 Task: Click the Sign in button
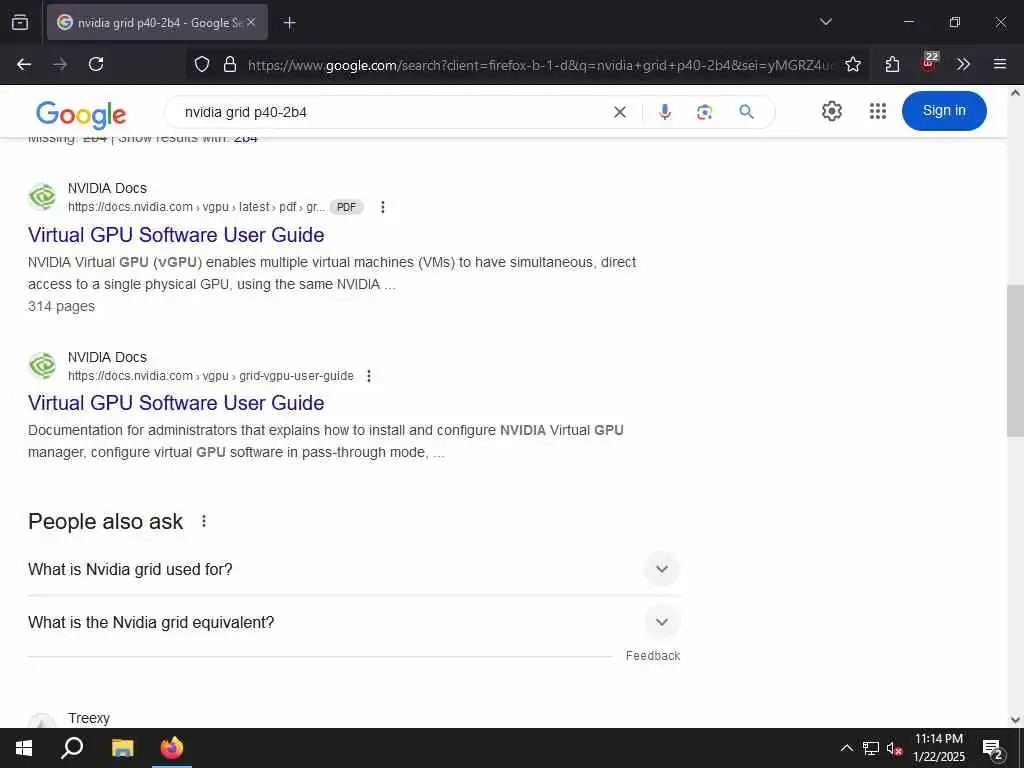point(944,111)
